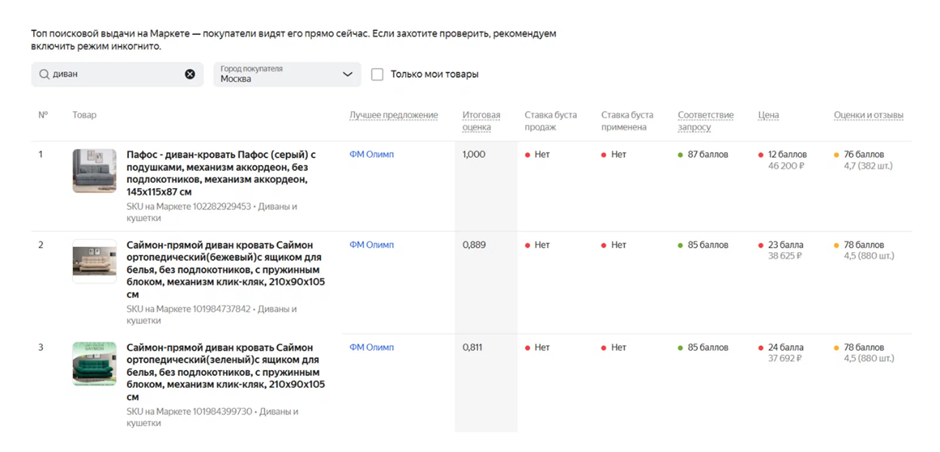Open ФМ Олимп link in row 1
This screenshot has width=940, height=452.
point(372,154)
